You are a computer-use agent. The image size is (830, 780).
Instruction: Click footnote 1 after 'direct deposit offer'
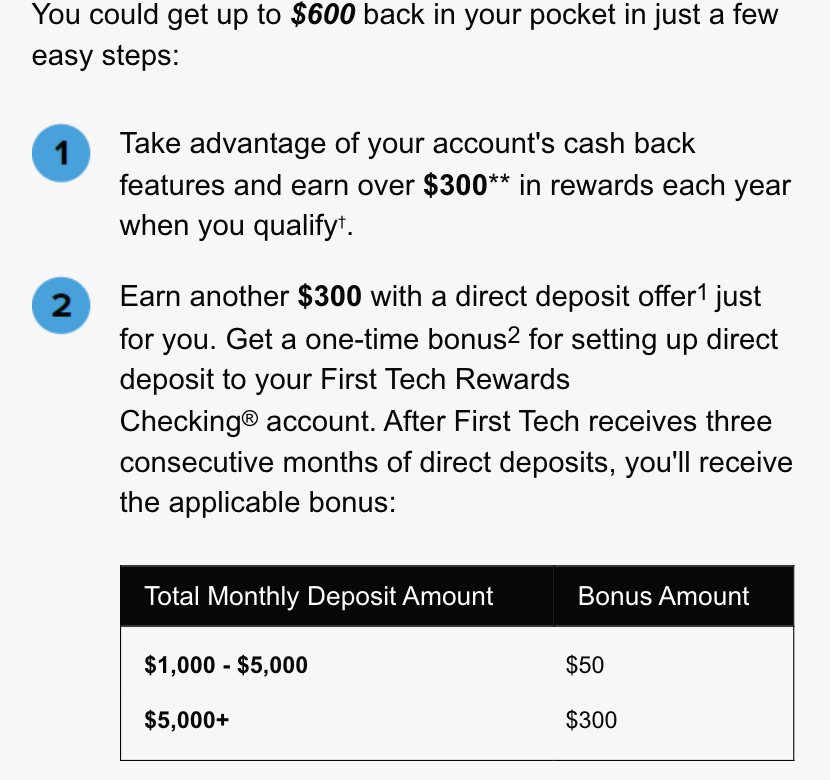pos(702,292)
